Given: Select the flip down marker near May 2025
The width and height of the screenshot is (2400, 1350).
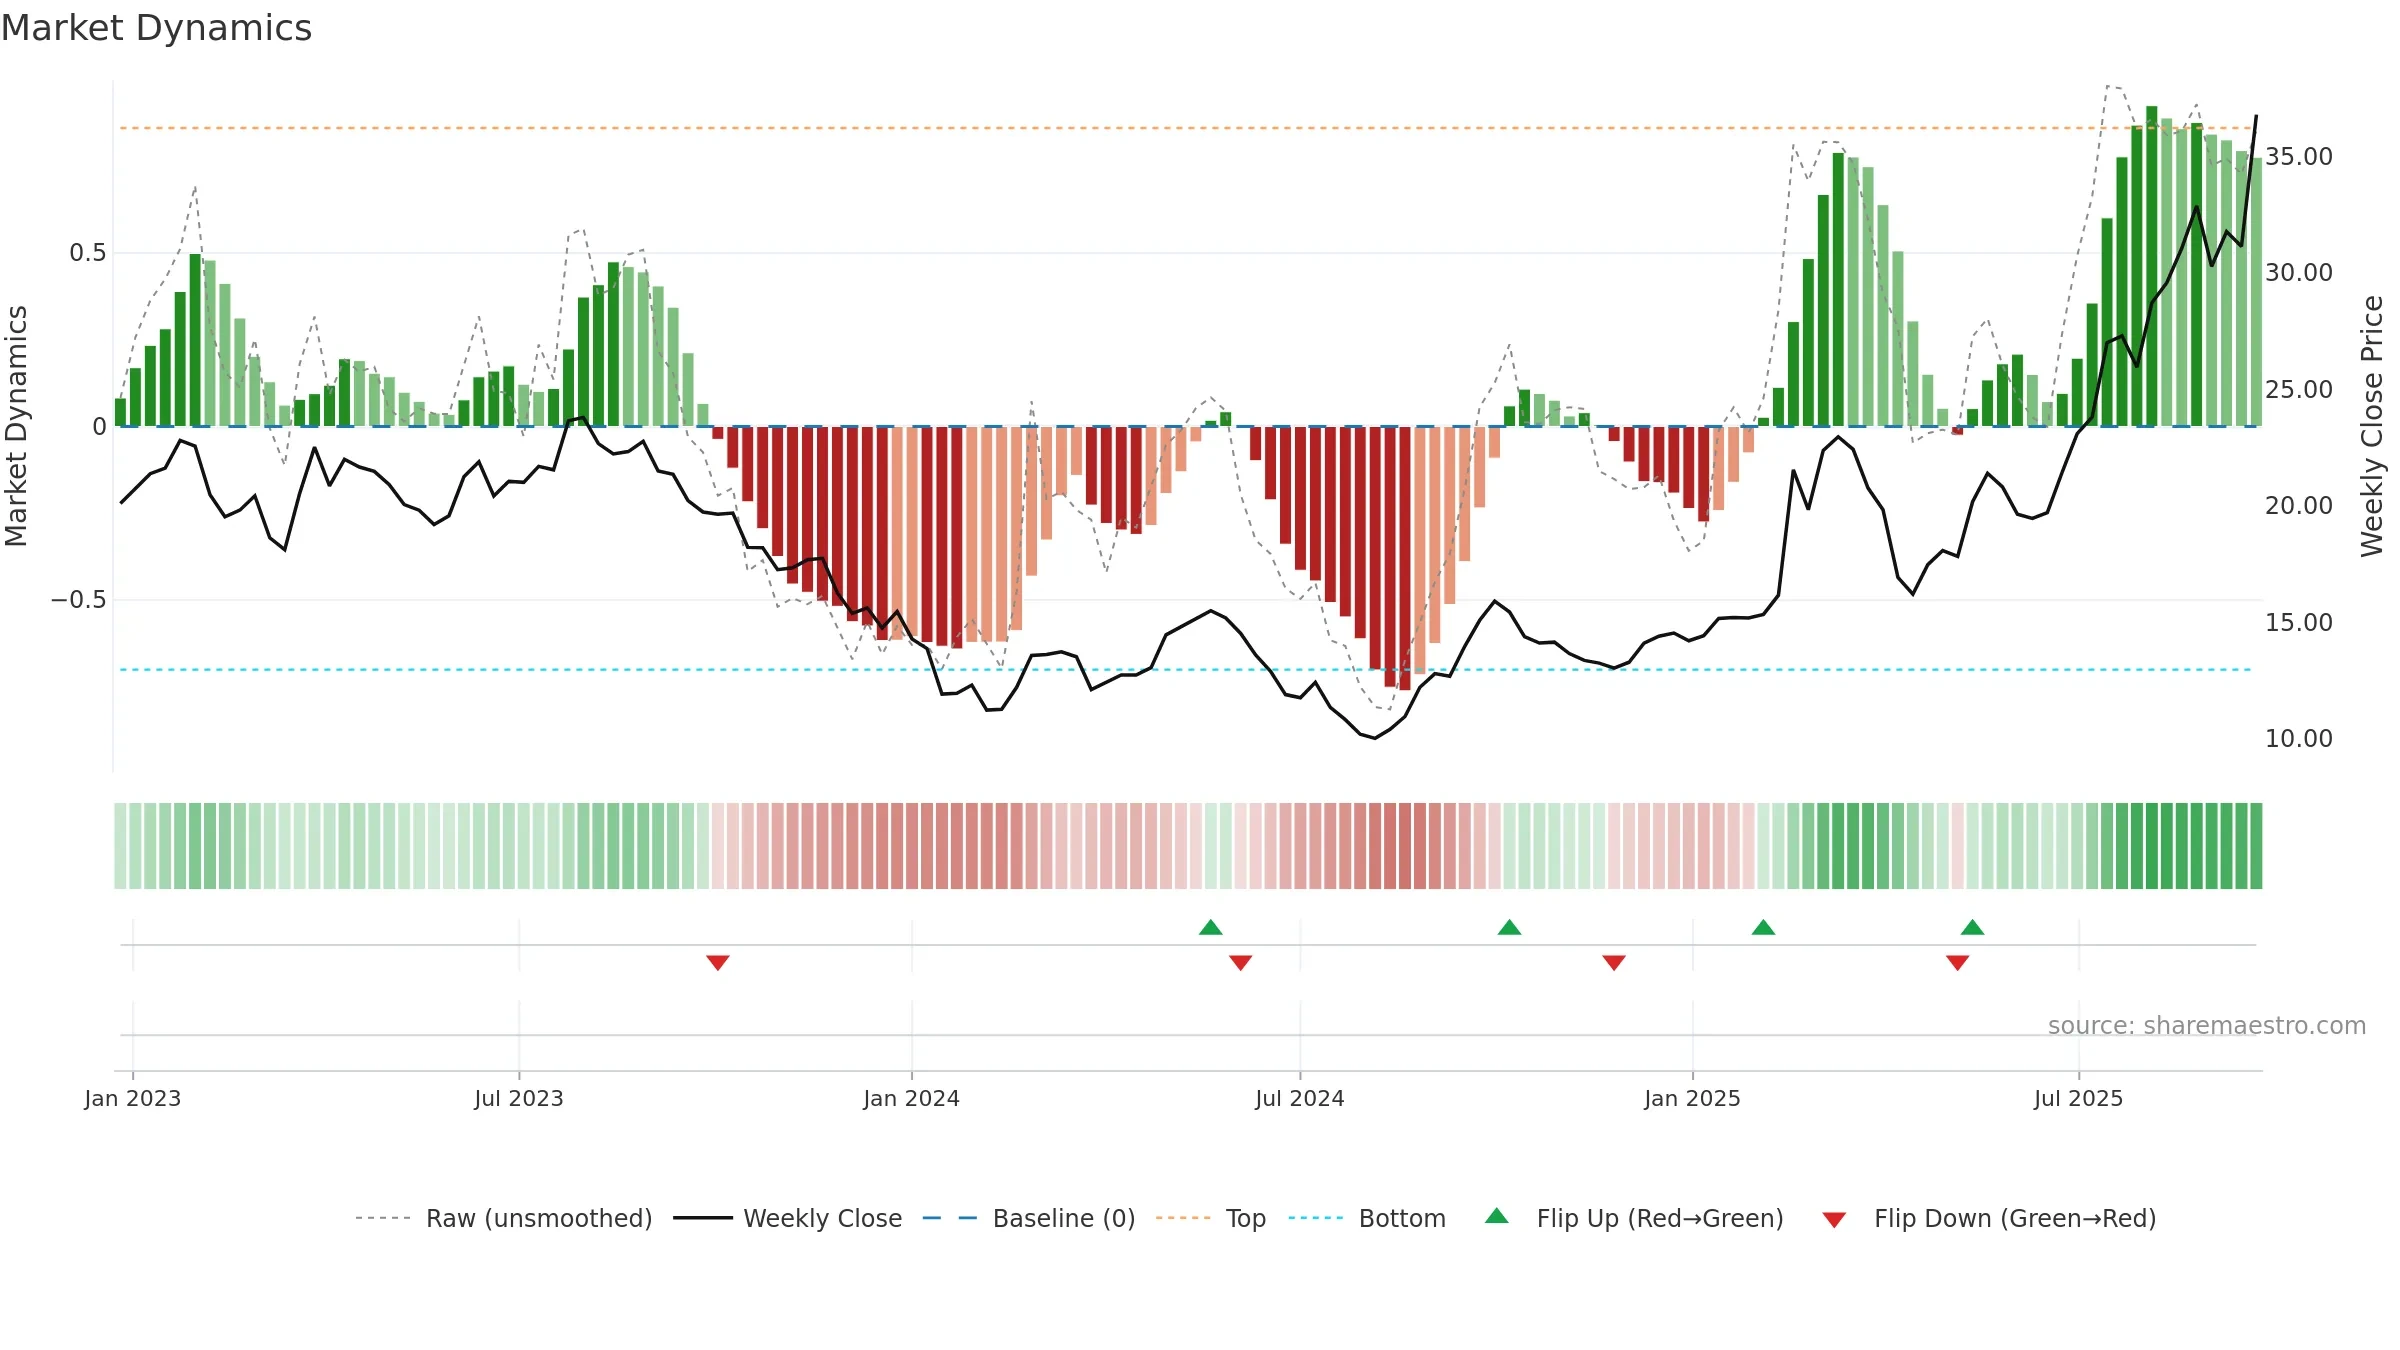Looking at the screenshot, I should (1958, 962).
